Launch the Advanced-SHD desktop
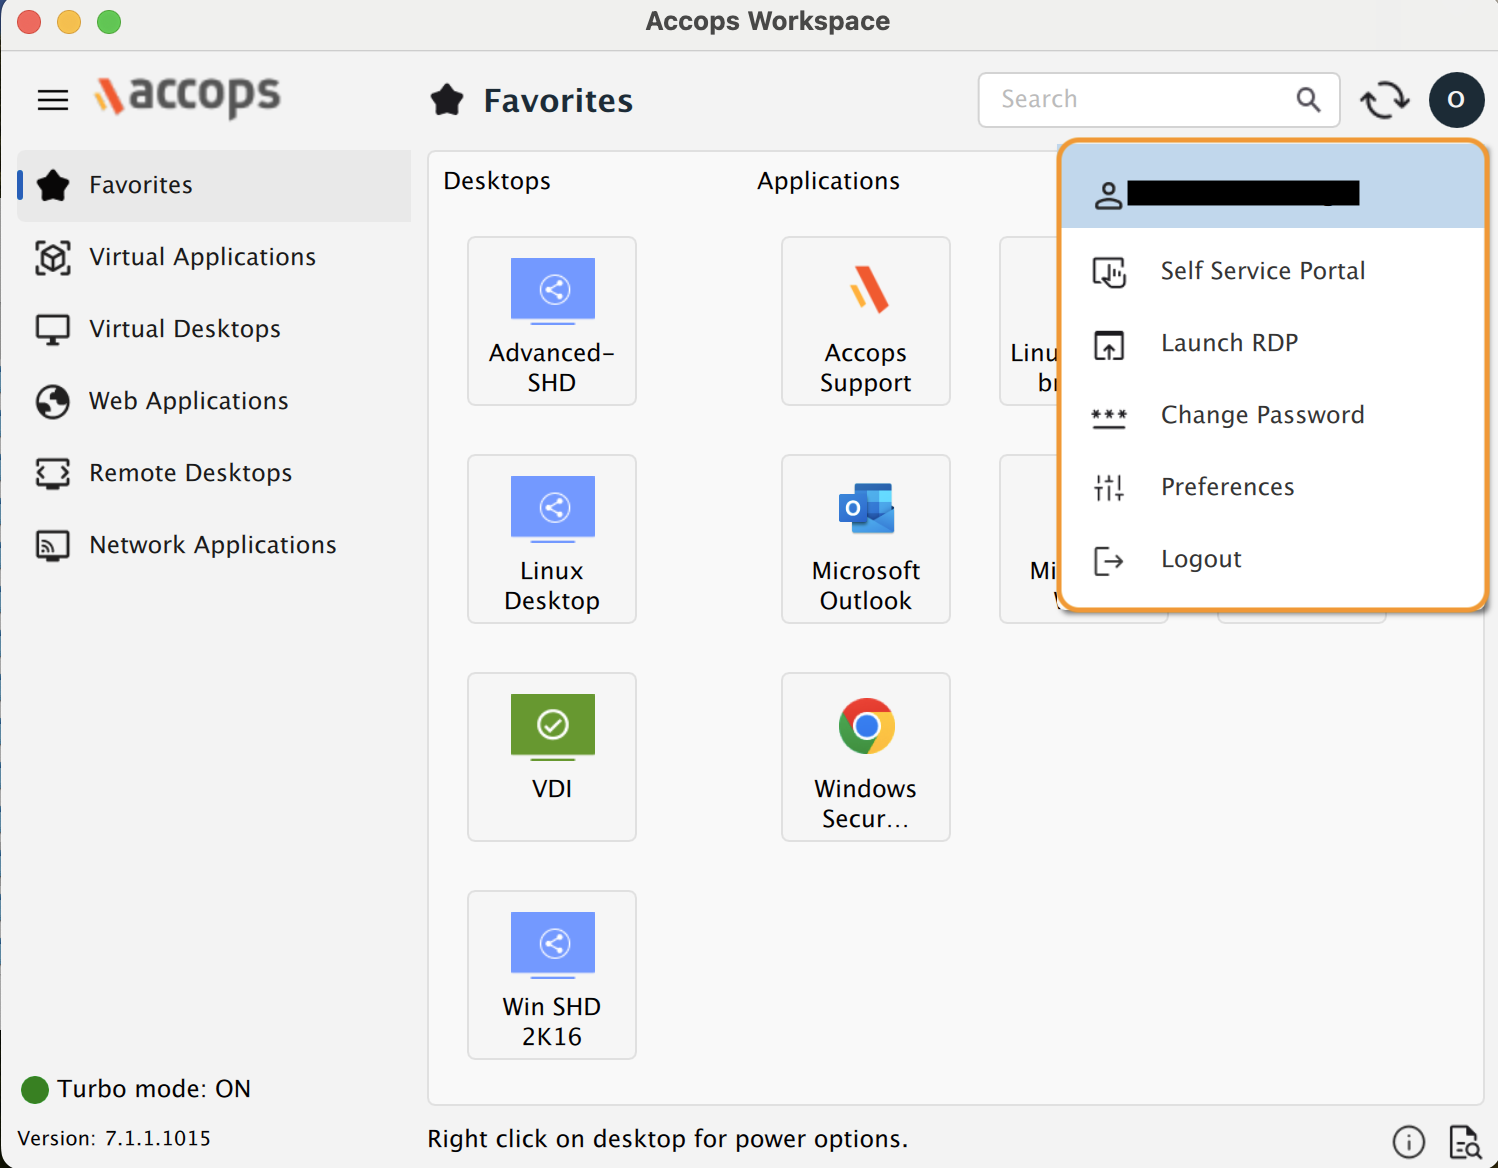 pos(552,321)
